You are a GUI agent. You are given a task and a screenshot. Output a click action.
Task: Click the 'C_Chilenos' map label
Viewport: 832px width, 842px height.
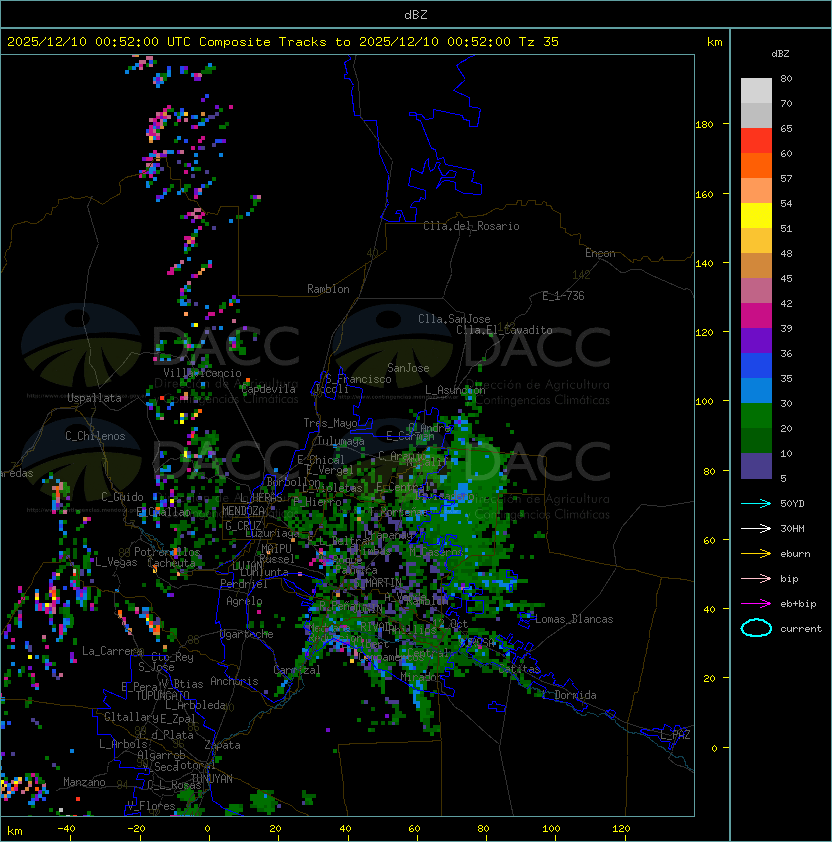95,436
